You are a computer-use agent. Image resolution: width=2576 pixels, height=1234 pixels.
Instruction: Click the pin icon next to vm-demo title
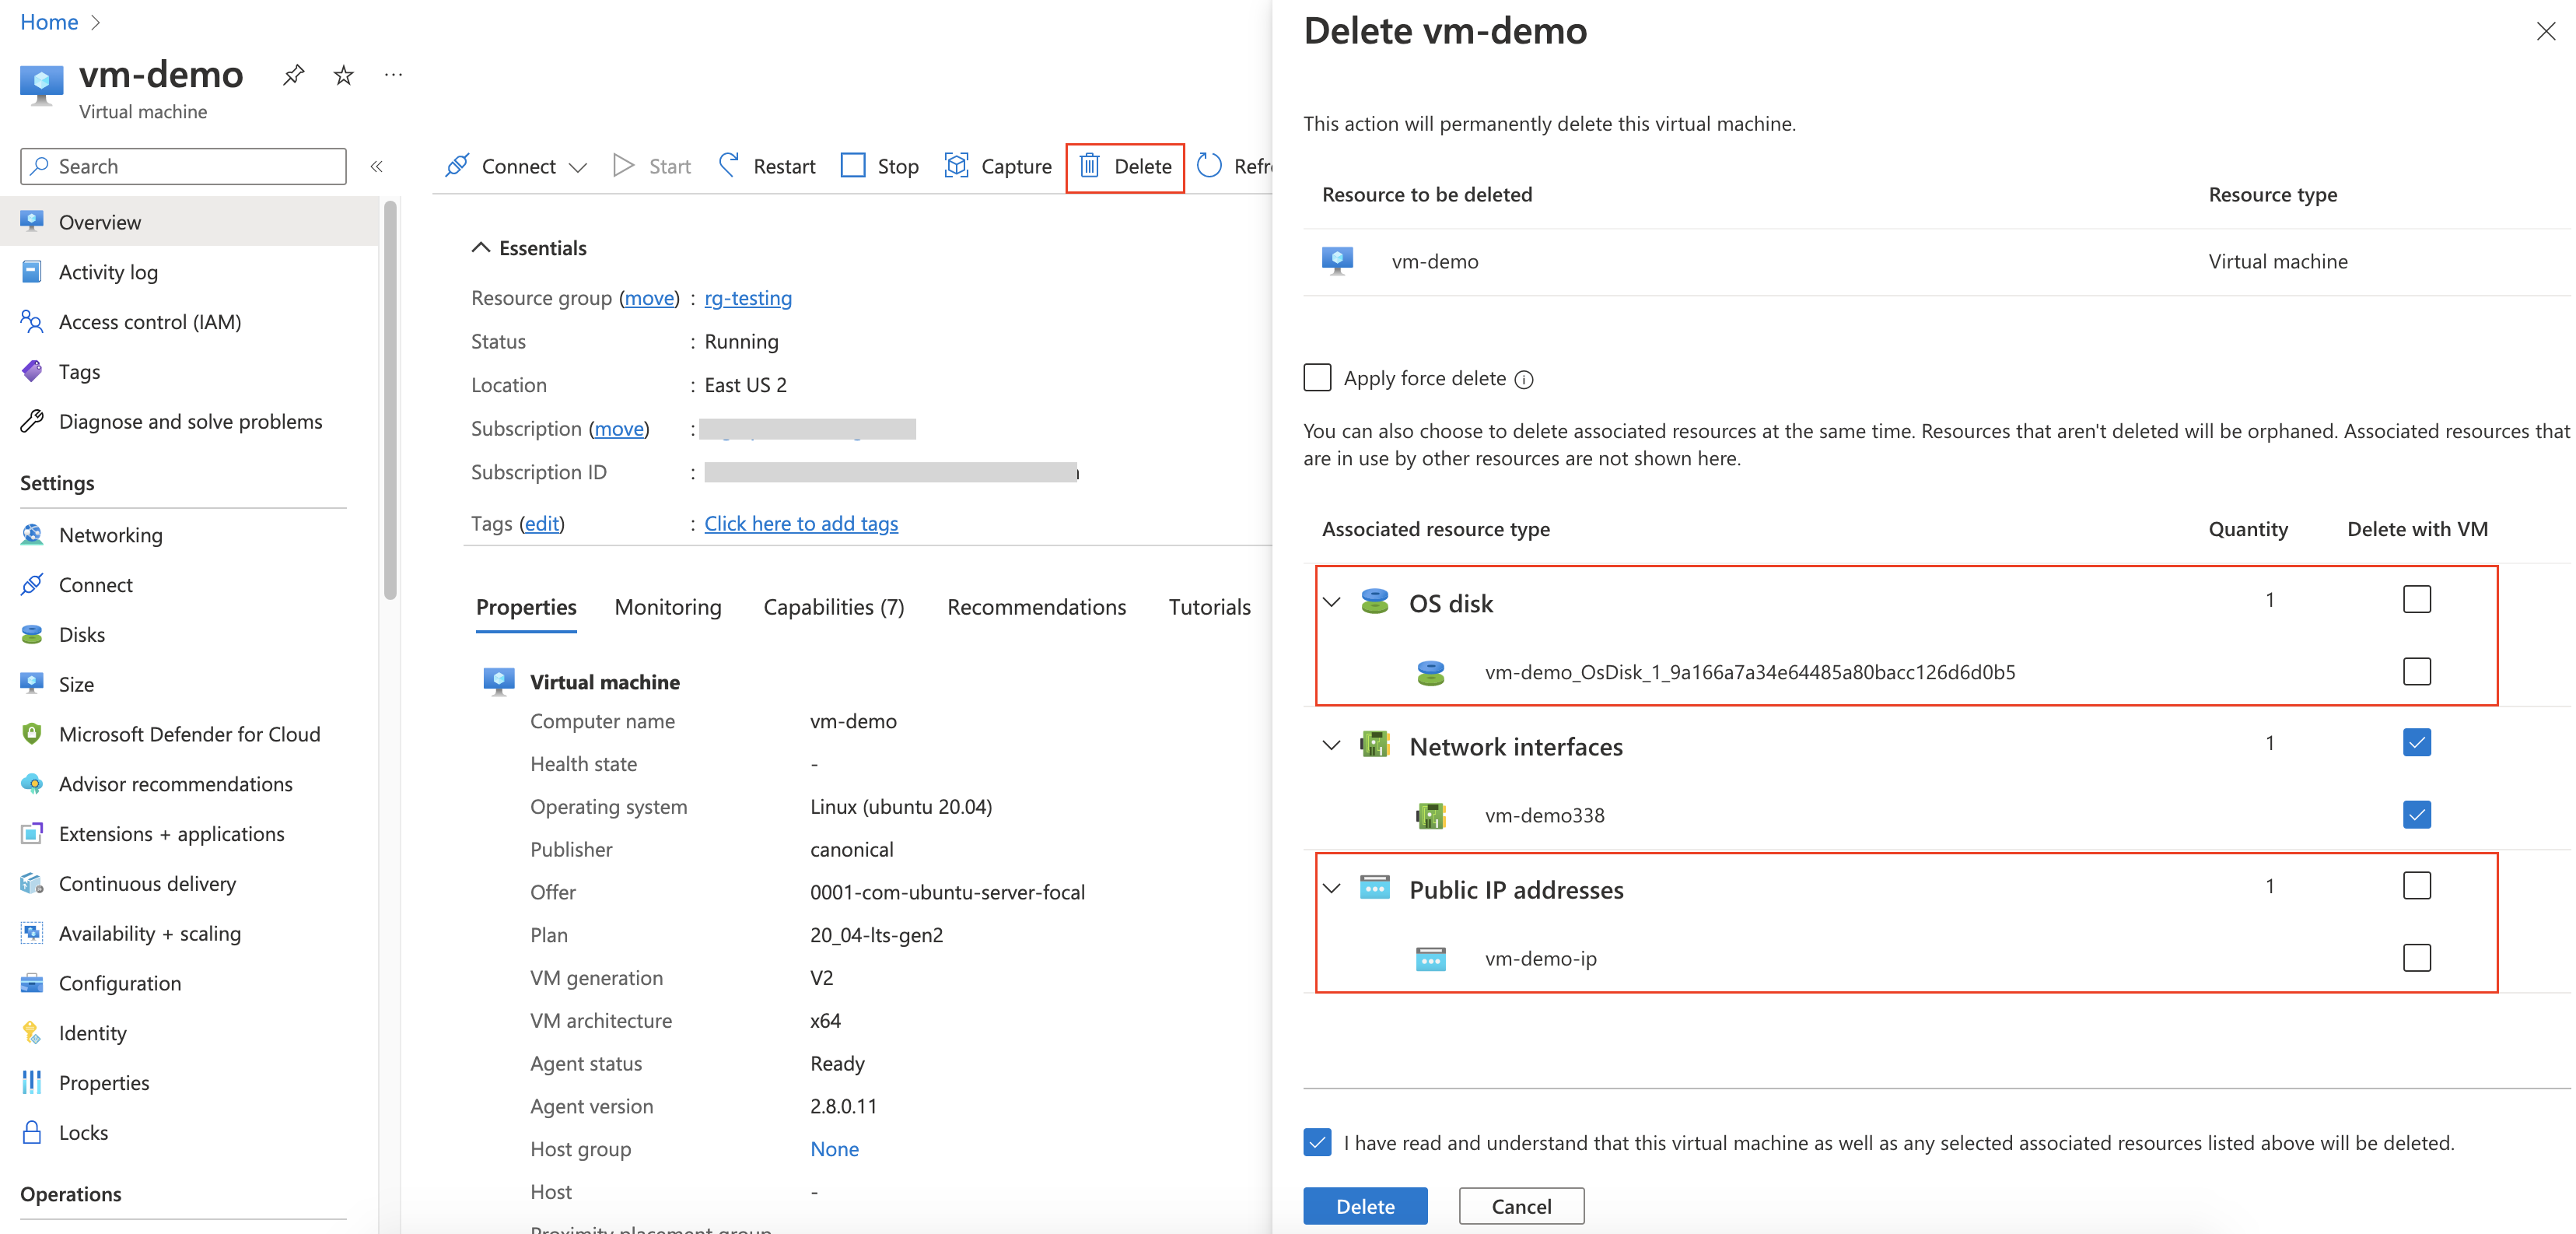coord(293,75)
